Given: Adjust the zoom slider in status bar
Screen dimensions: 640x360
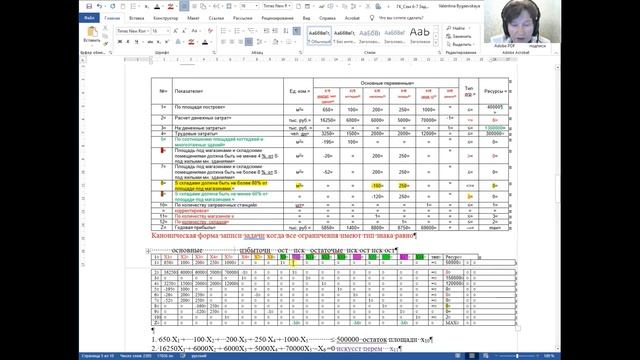Looking at the screenshot, I should (x=517, y=356).
